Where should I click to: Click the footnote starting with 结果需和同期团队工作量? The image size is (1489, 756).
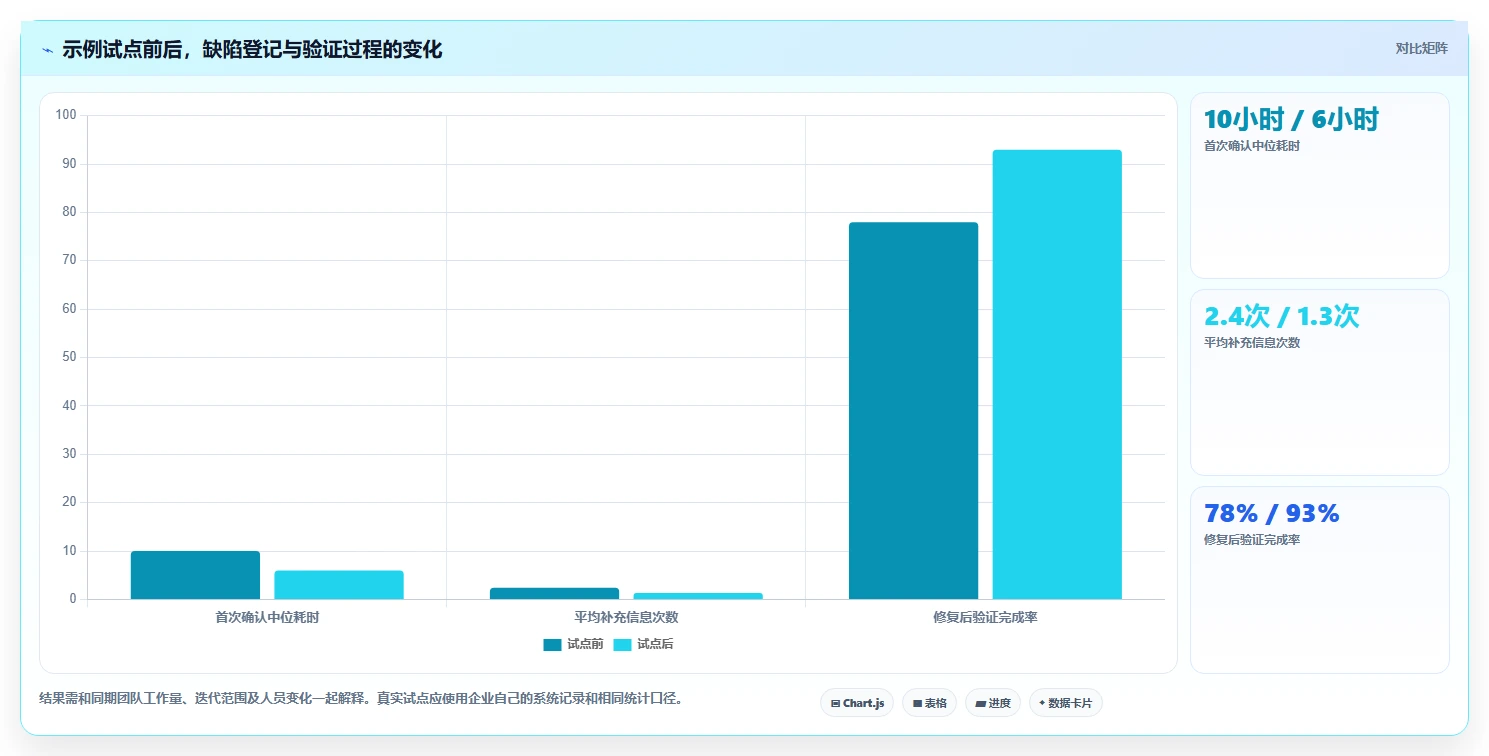tap(364, 699)
